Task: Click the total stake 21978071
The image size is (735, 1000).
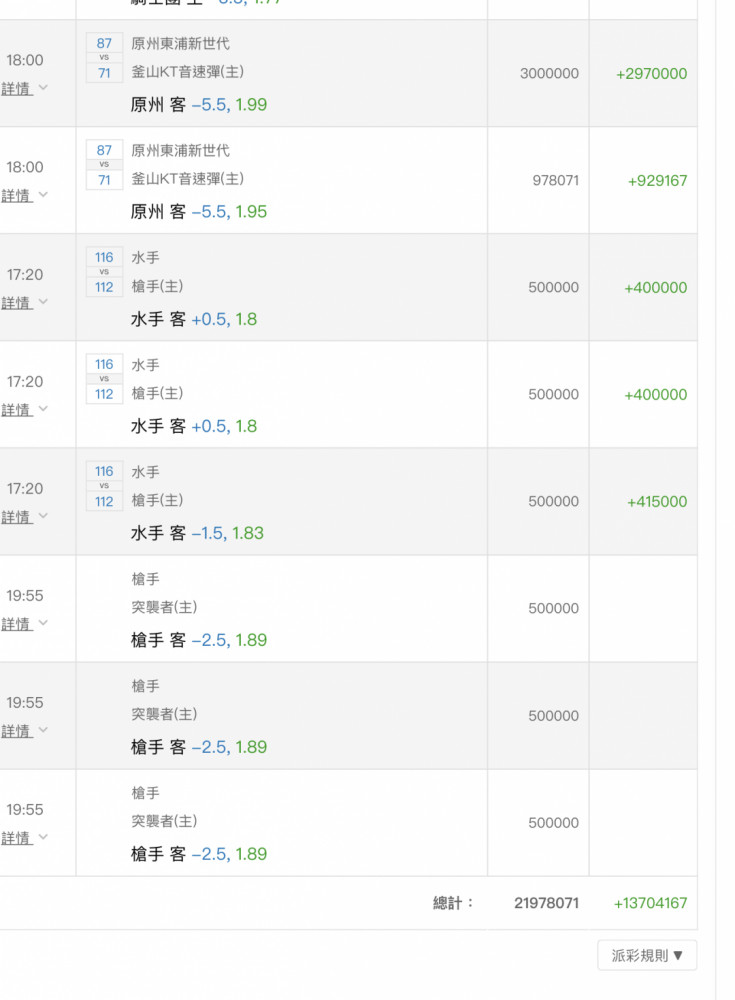Action: [x=547, y=903]
